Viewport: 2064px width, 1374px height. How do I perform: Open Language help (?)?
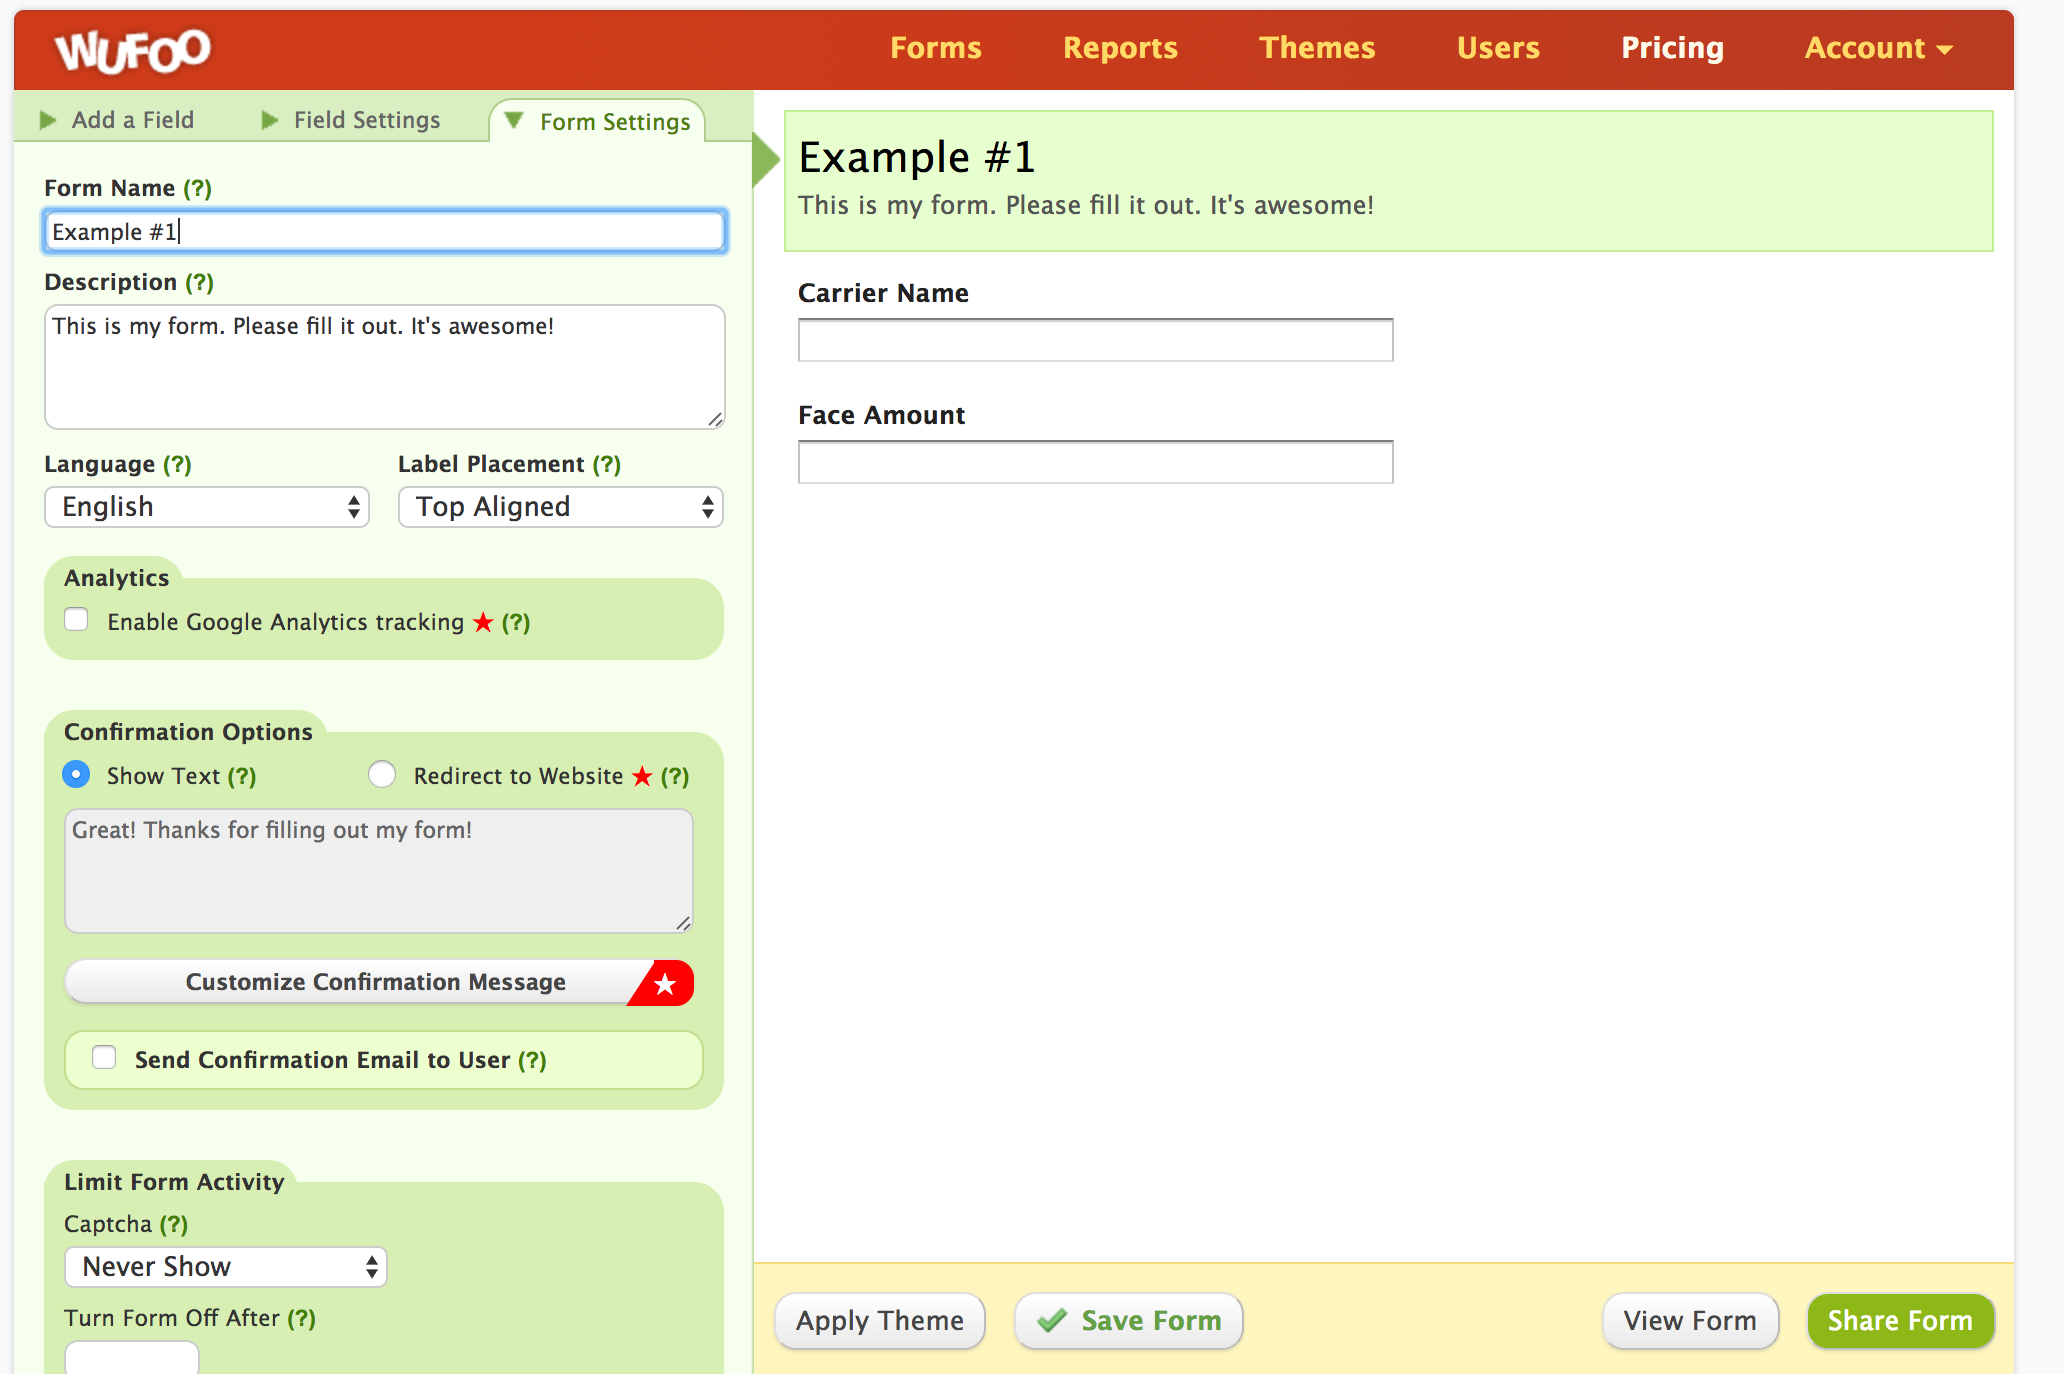click(x=177, y=464)
